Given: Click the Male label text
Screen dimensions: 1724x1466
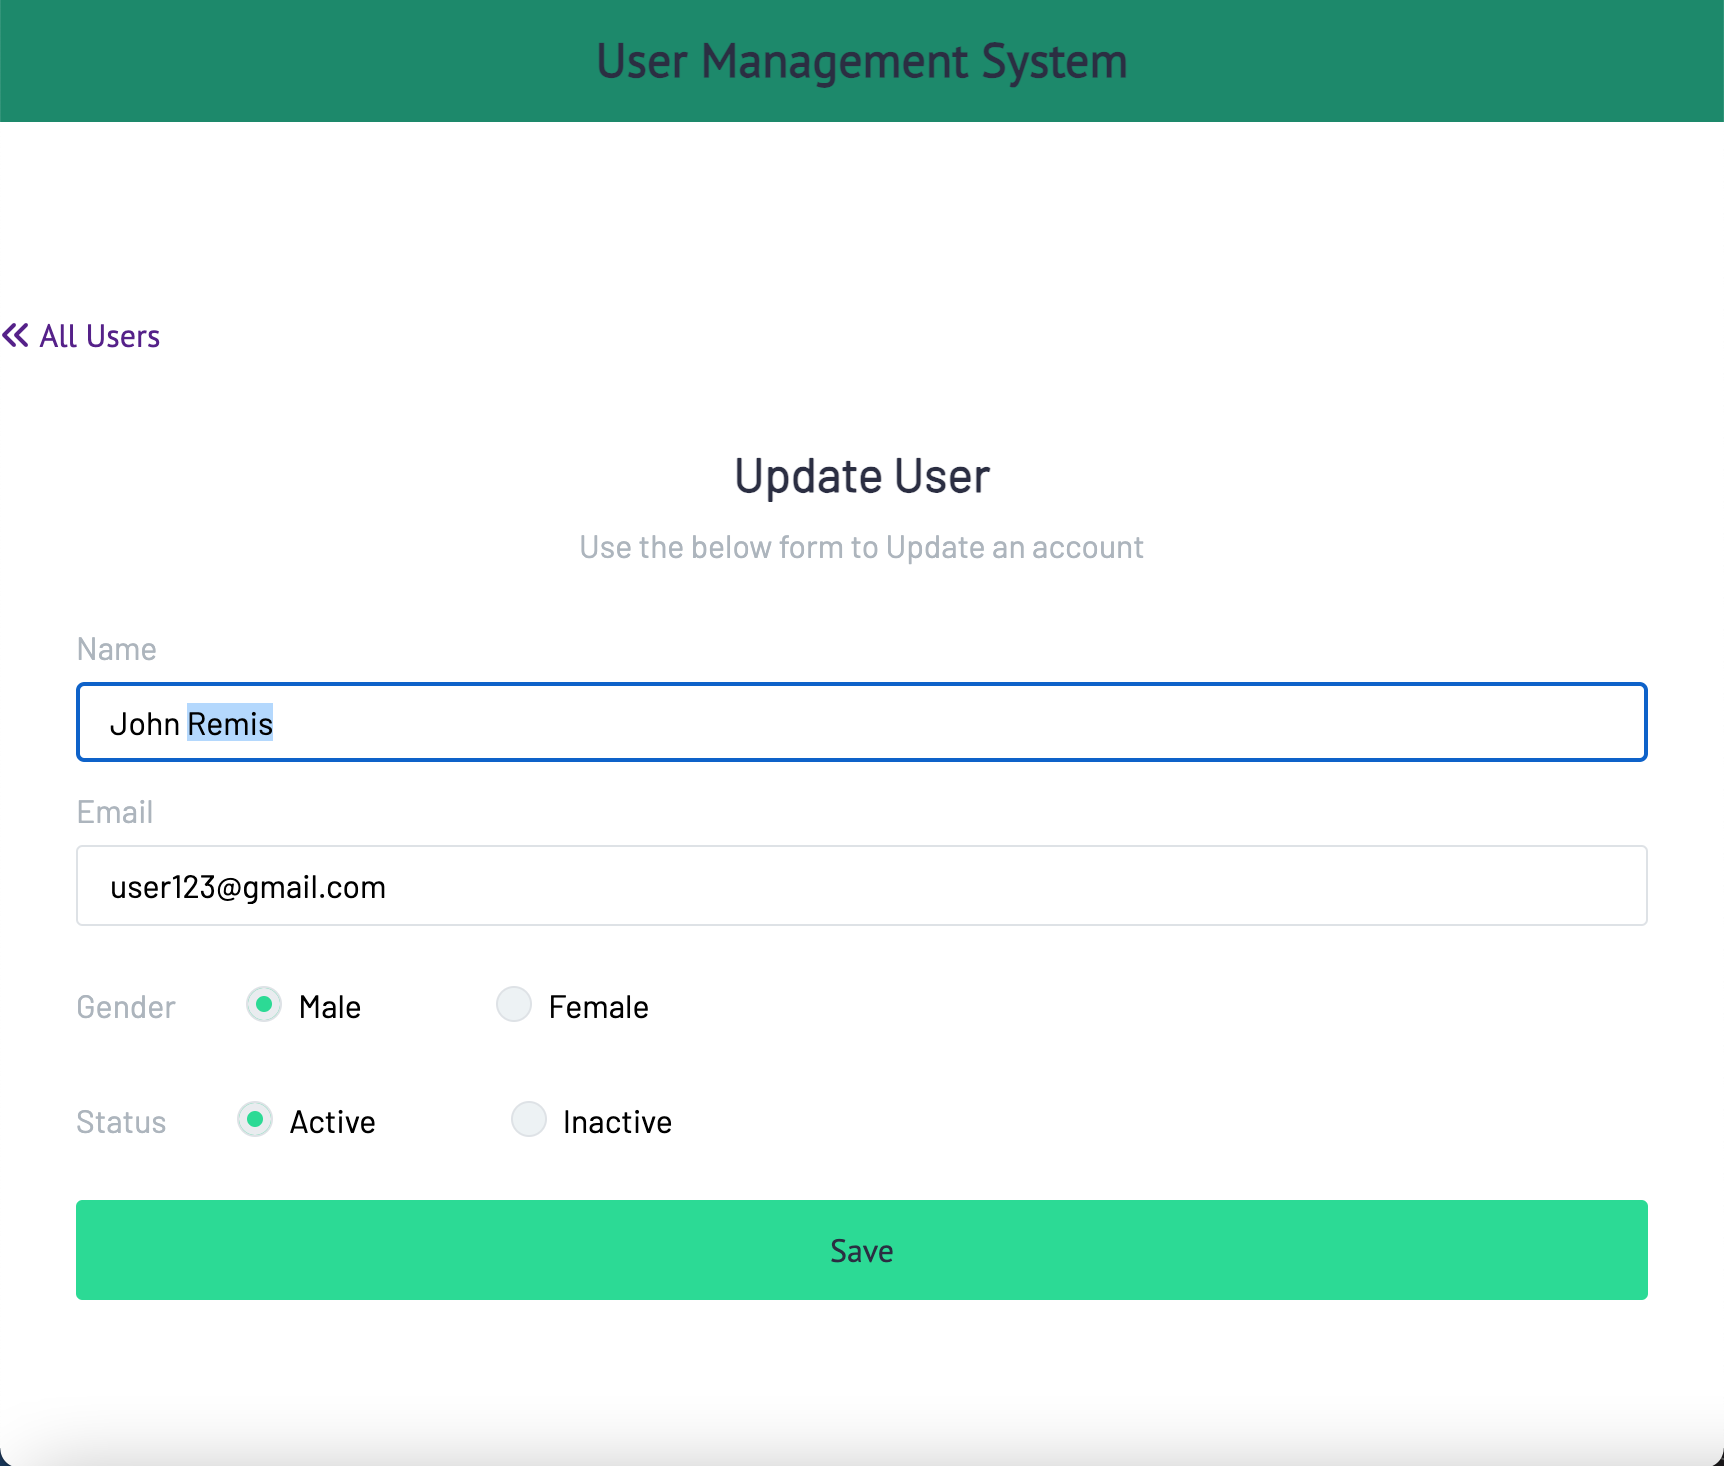Looking at the screenshot, I should 329,1006.
